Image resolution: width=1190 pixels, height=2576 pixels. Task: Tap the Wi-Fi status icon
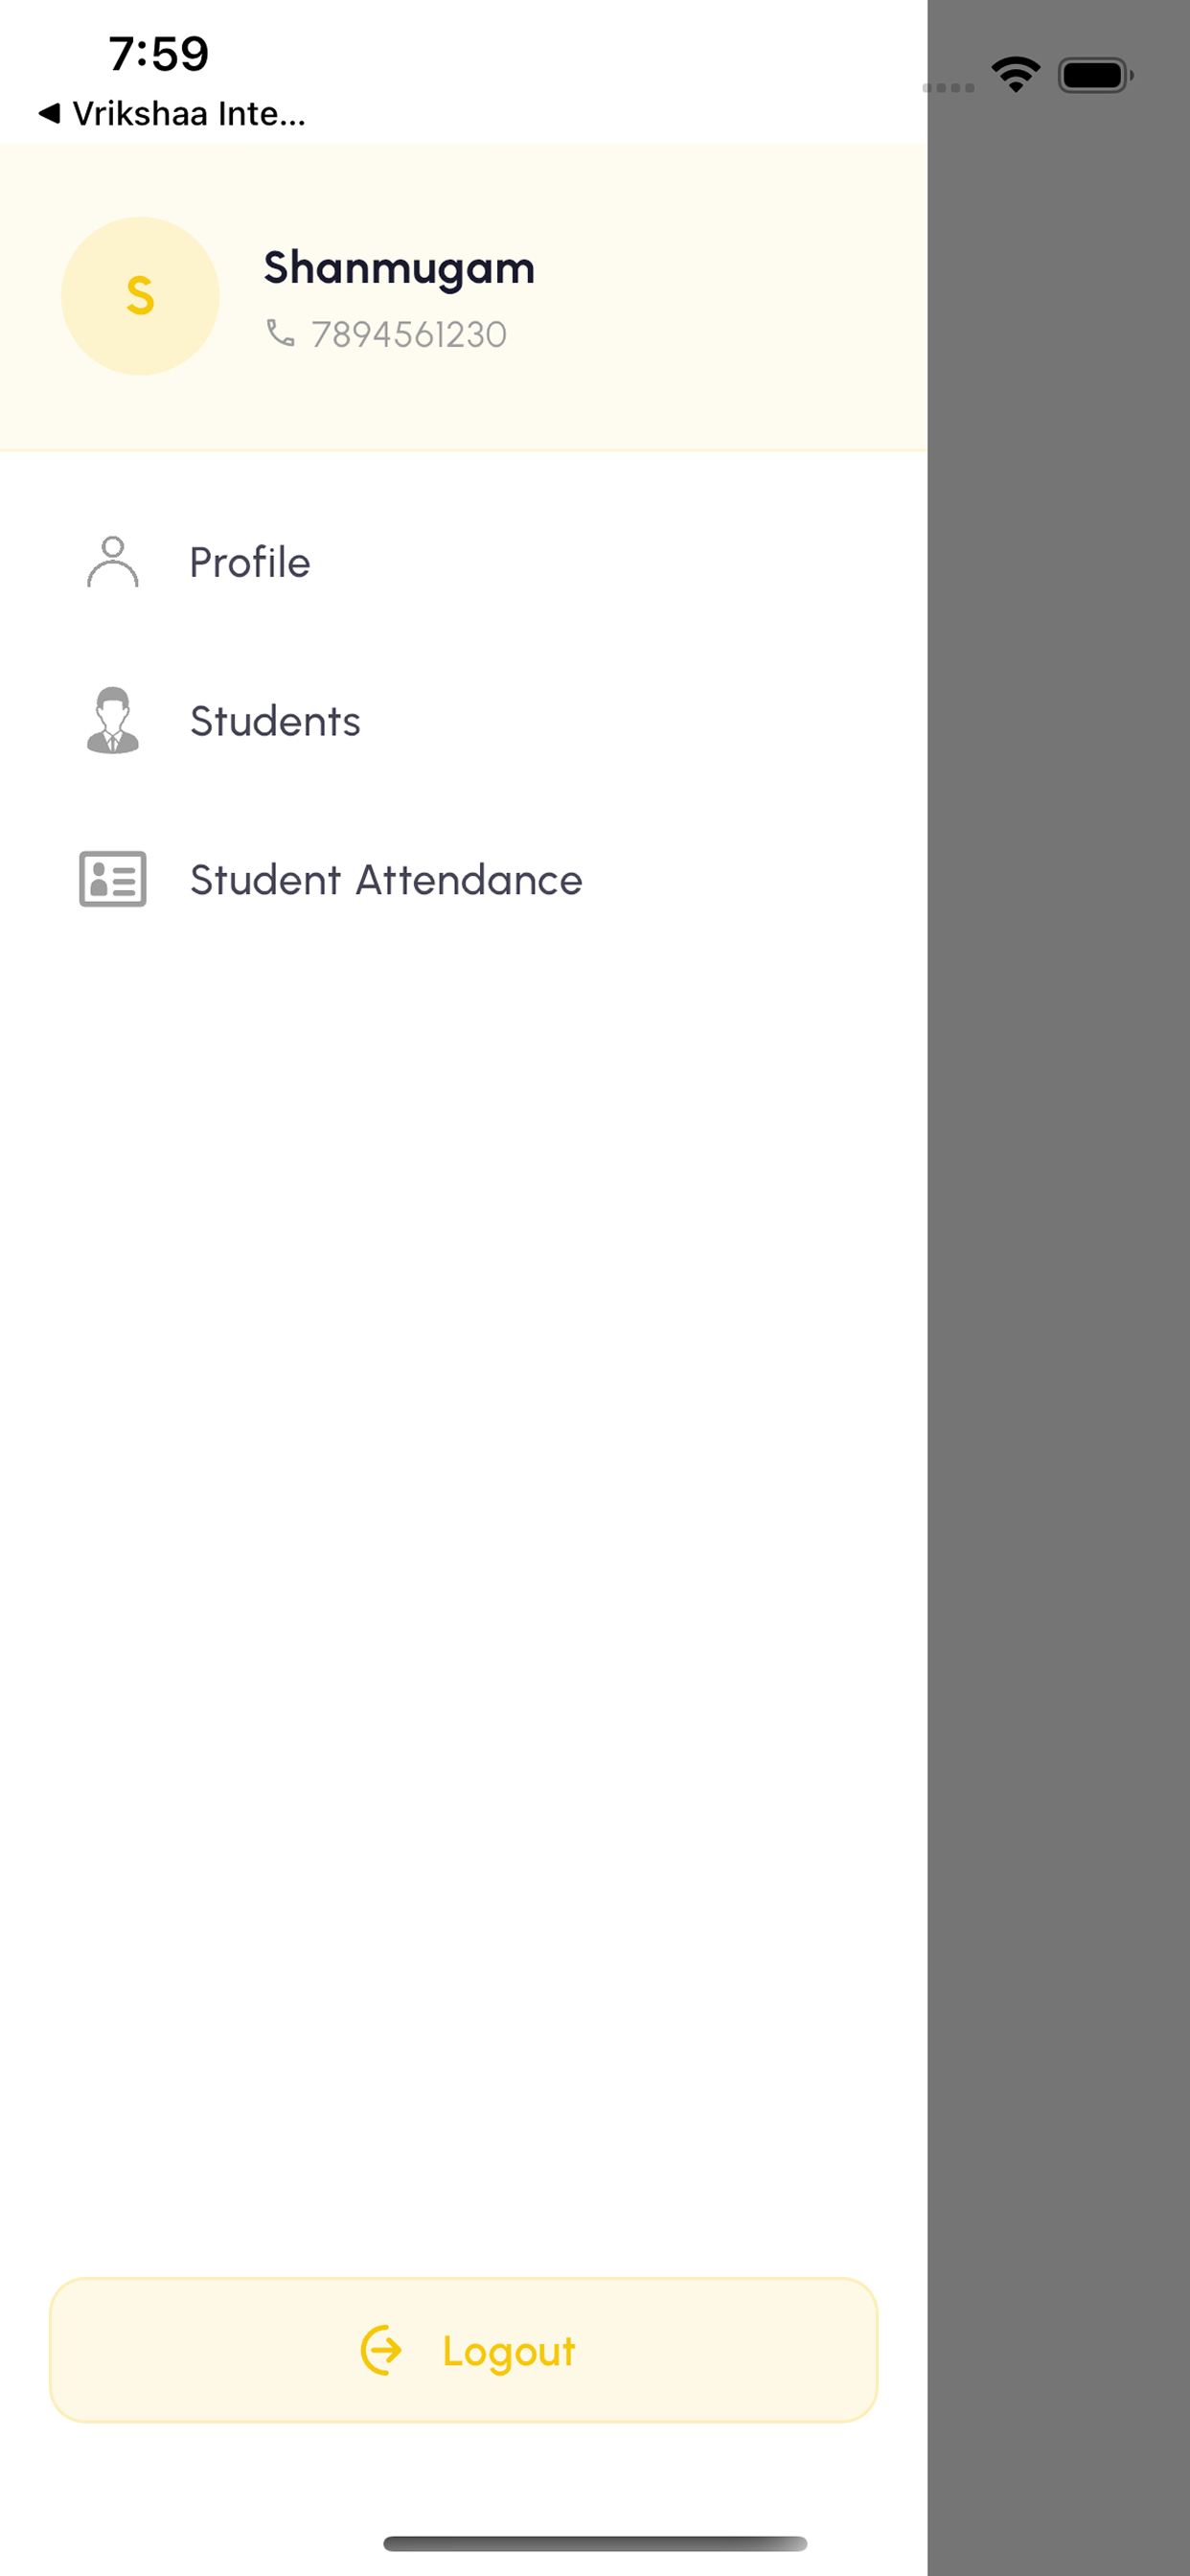click(x=1016, y=75)
